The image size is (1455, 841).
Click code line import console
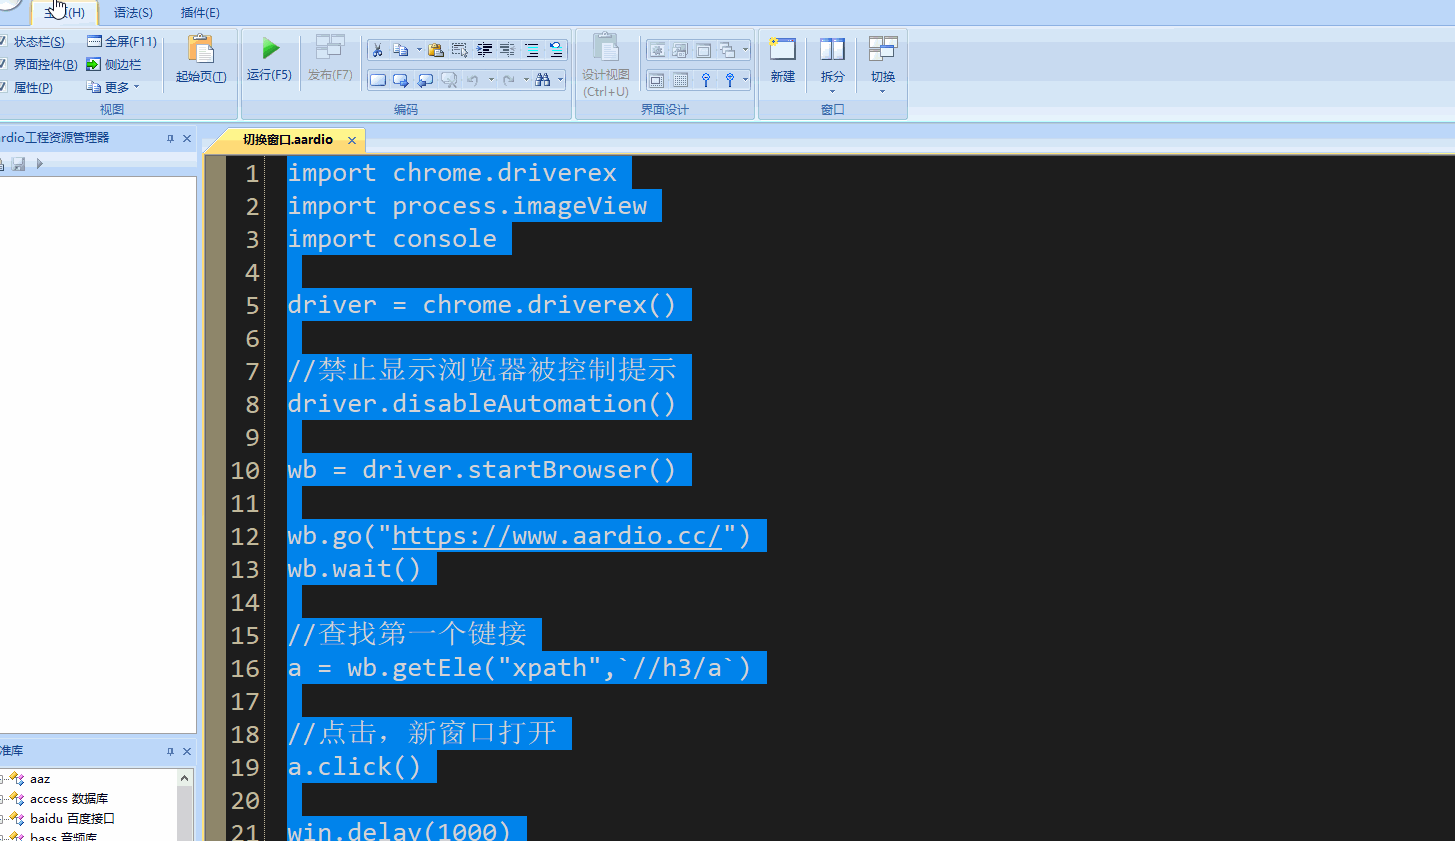pos(392,239)
